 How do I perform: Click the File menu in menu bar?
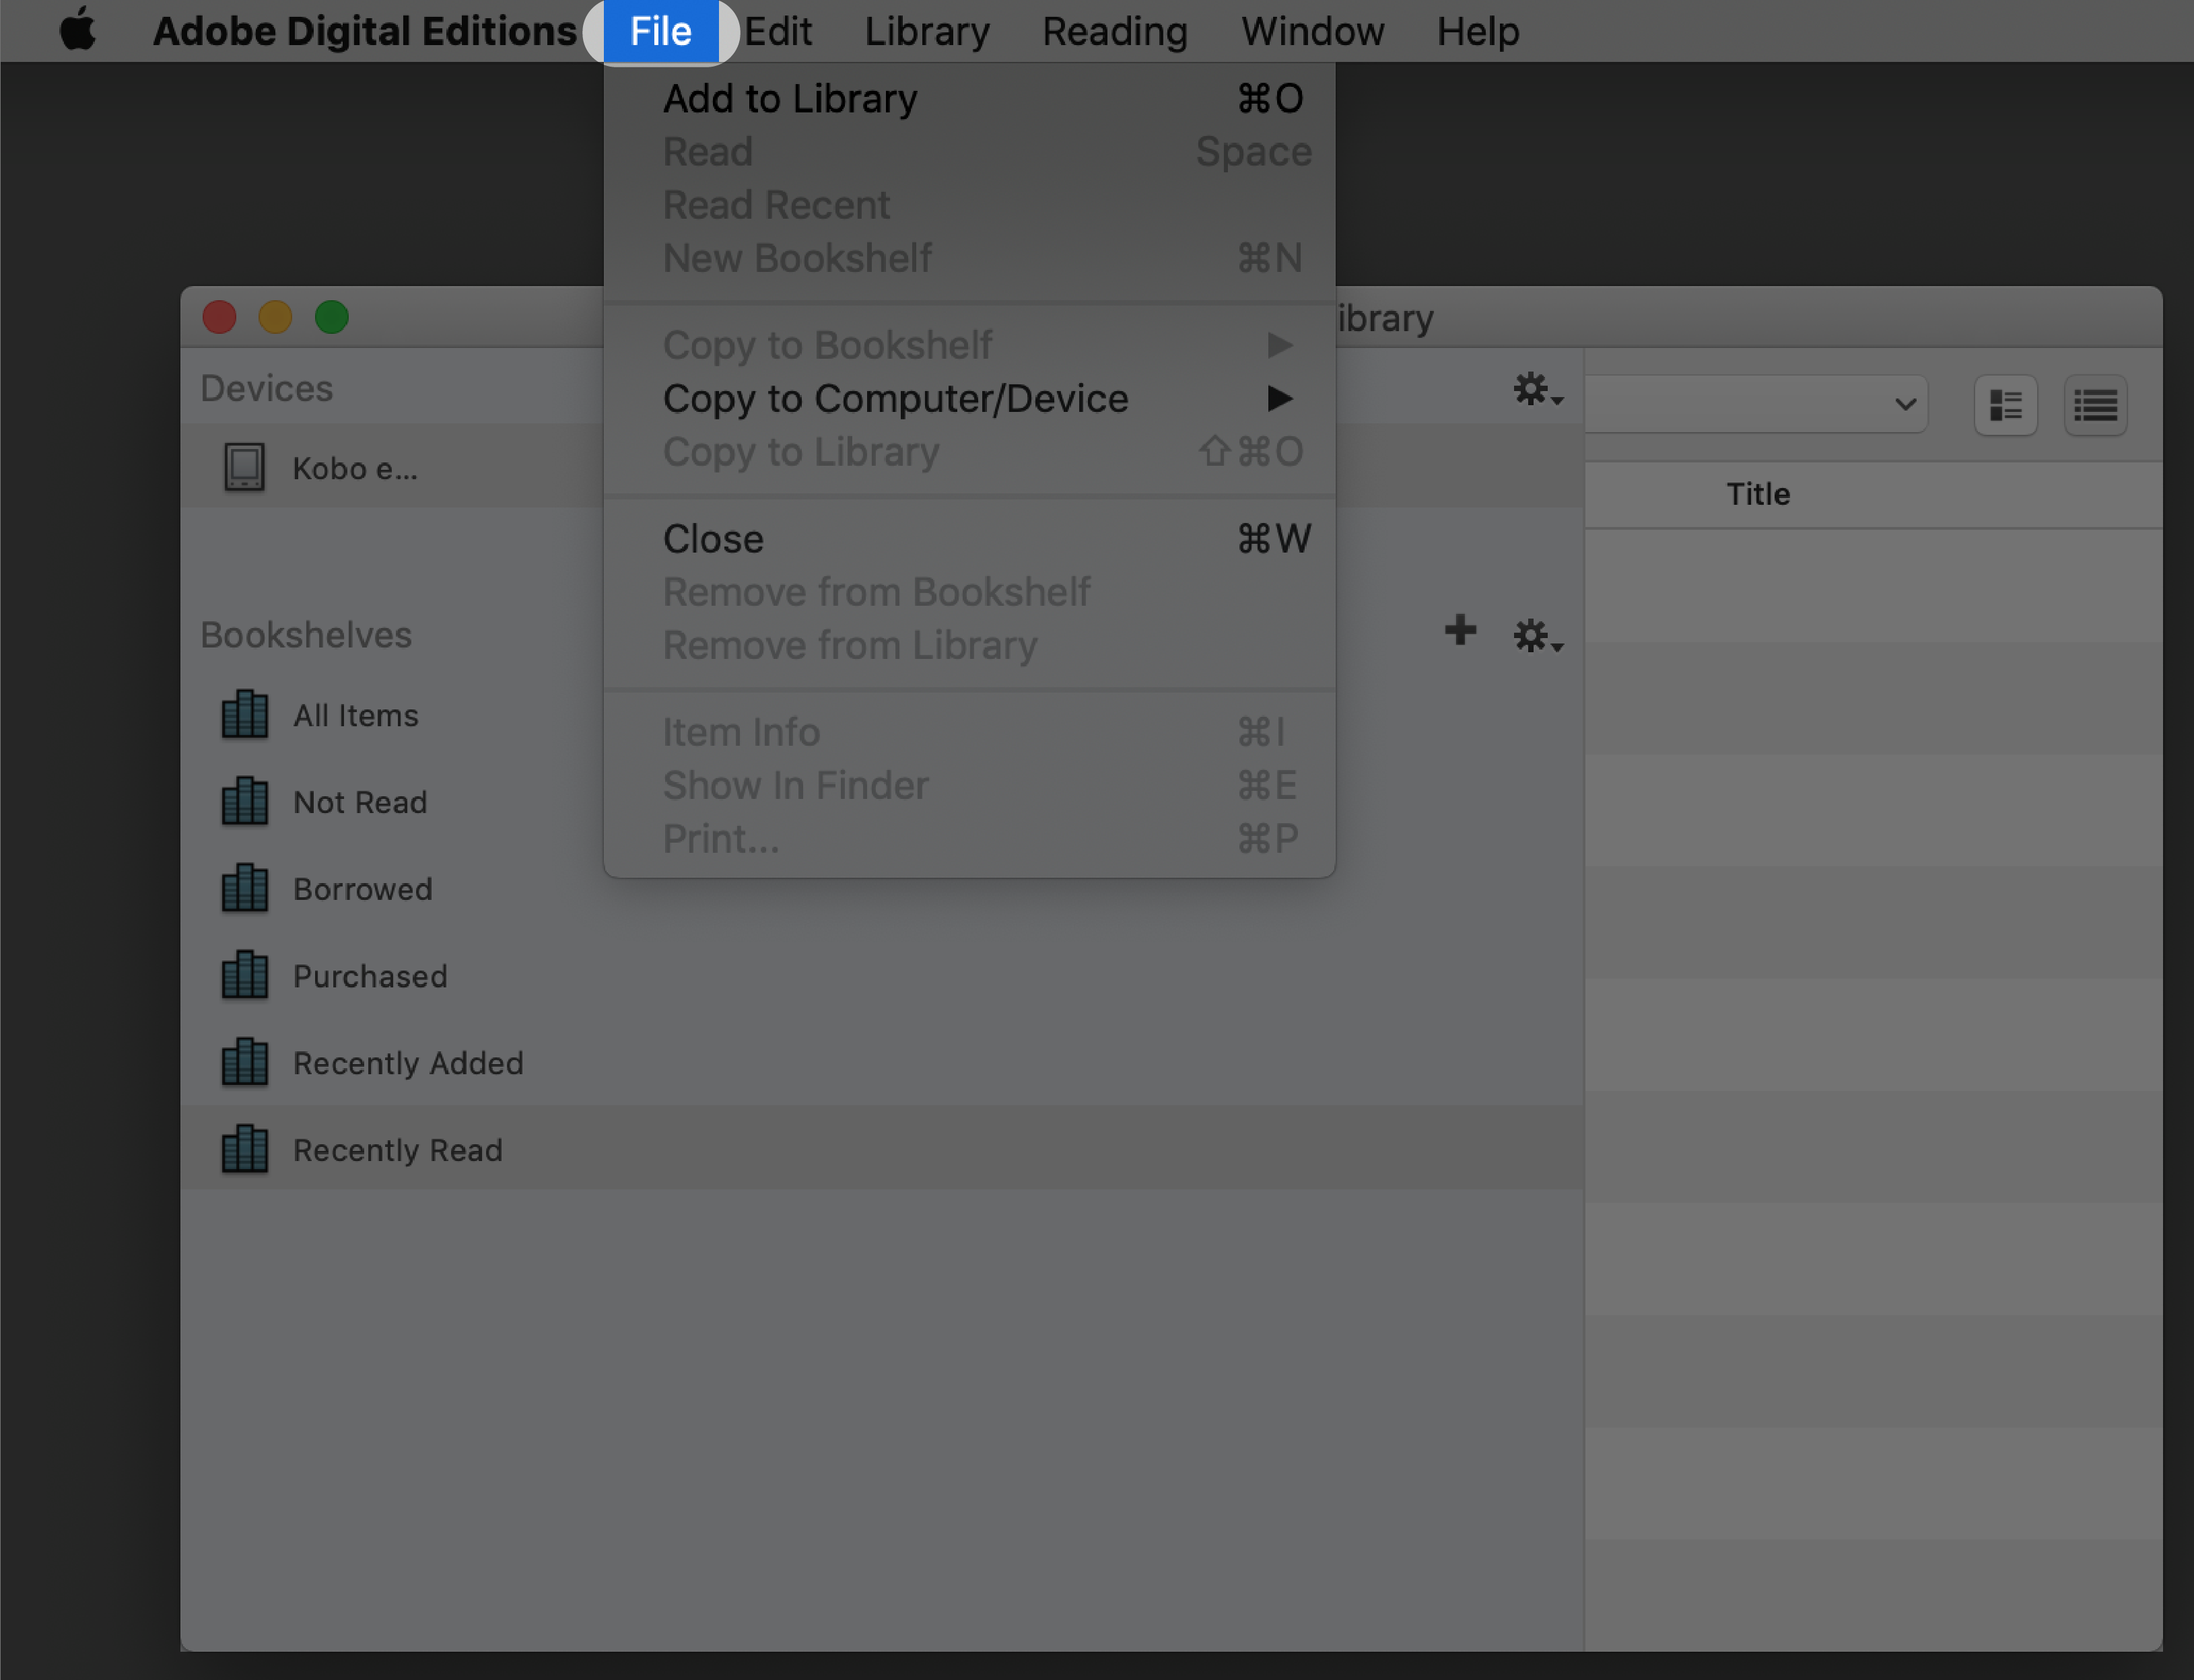tap(662, 32)
